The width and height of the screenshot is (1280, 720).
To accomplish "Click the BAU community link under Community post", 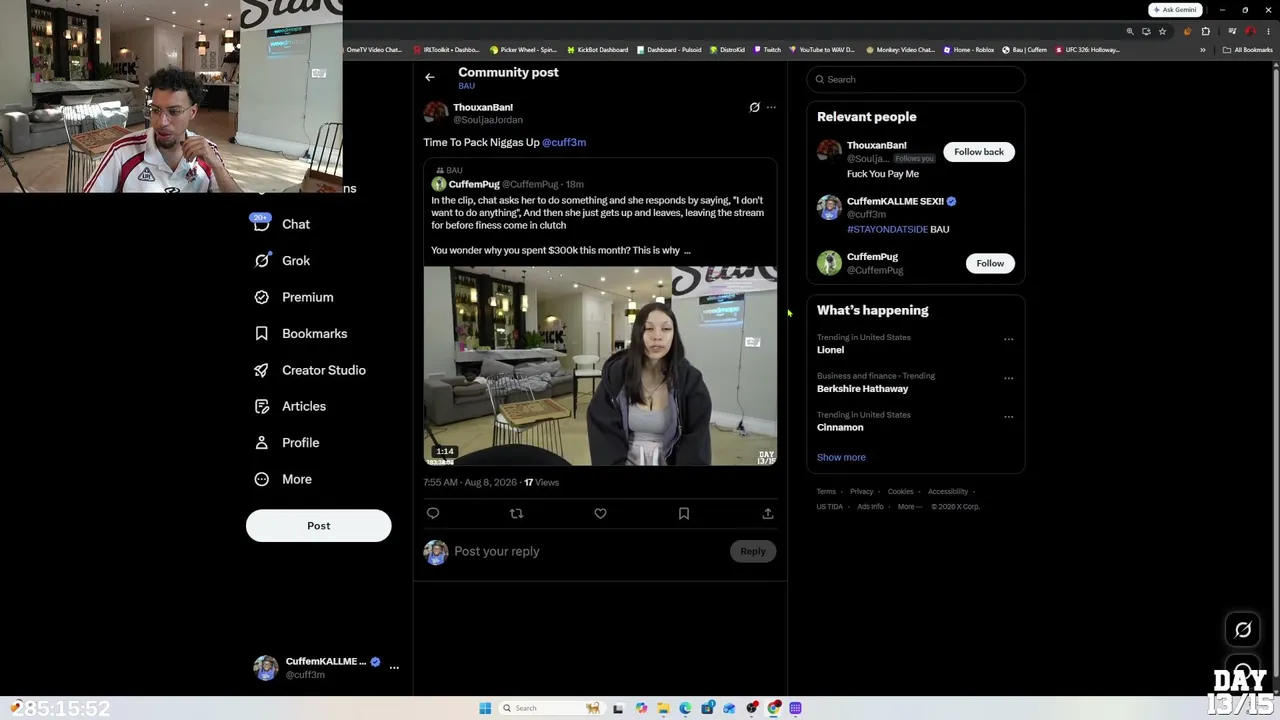I will point(466,86).
